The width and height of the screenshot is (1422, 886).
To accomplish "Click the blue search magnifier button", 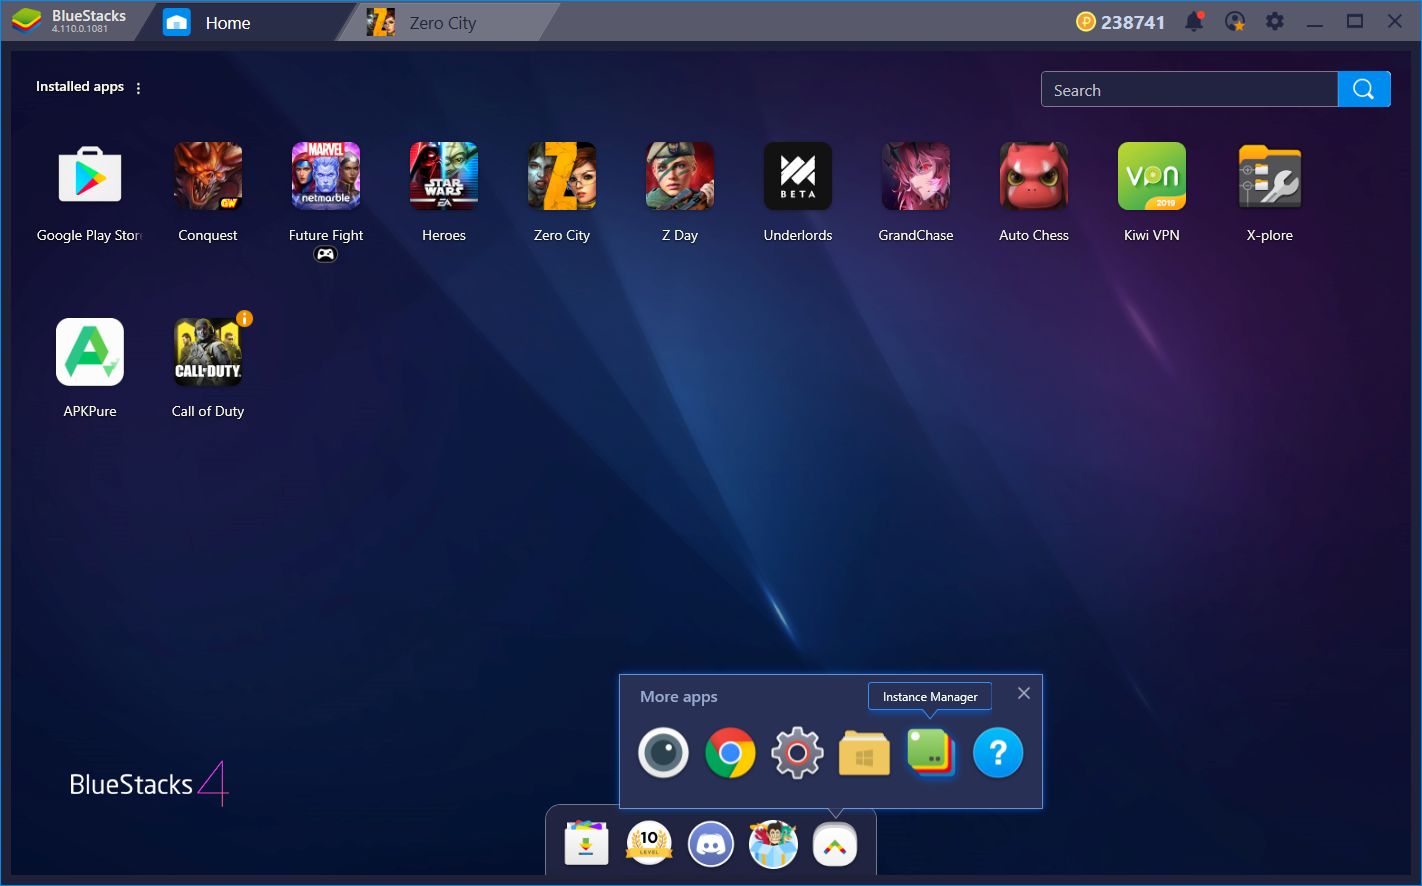I will [x=1364, y=89].
